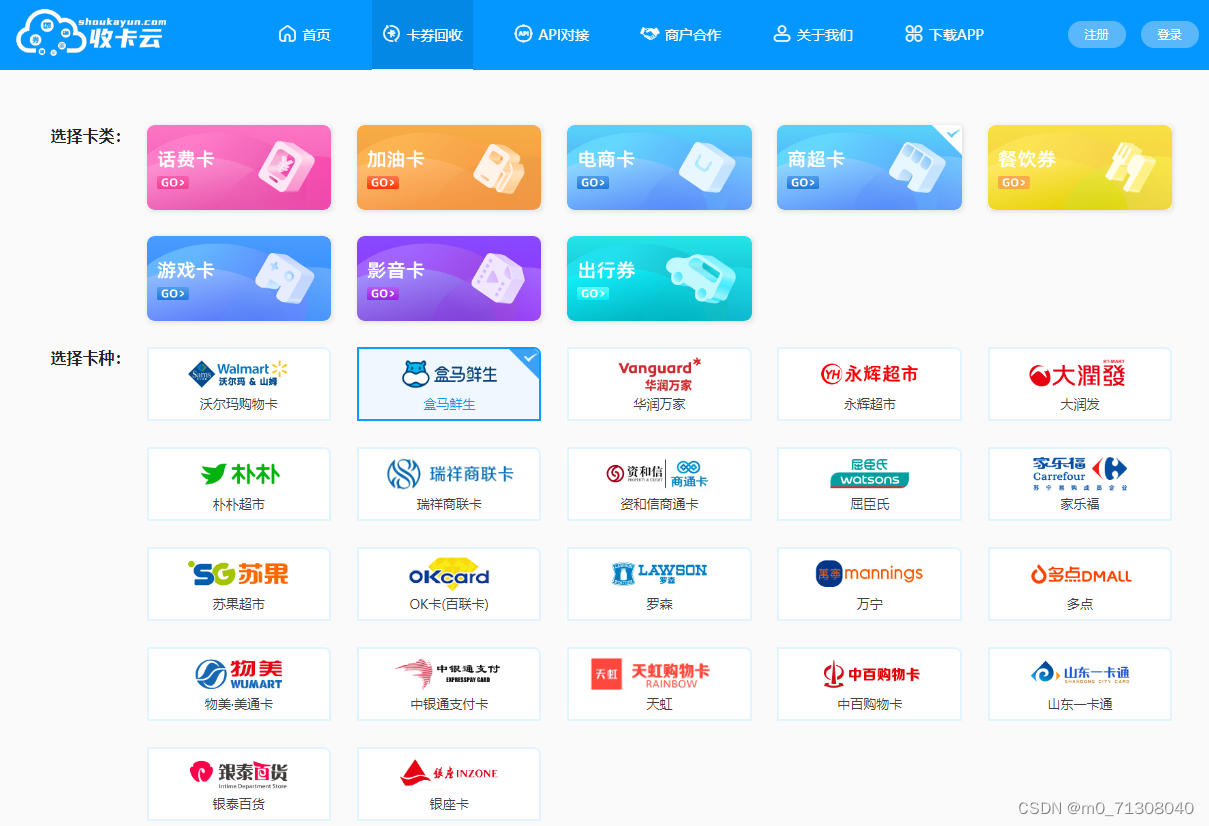
Task: Select 物美·美通卡 Wumart card
Action: point(239,684)
